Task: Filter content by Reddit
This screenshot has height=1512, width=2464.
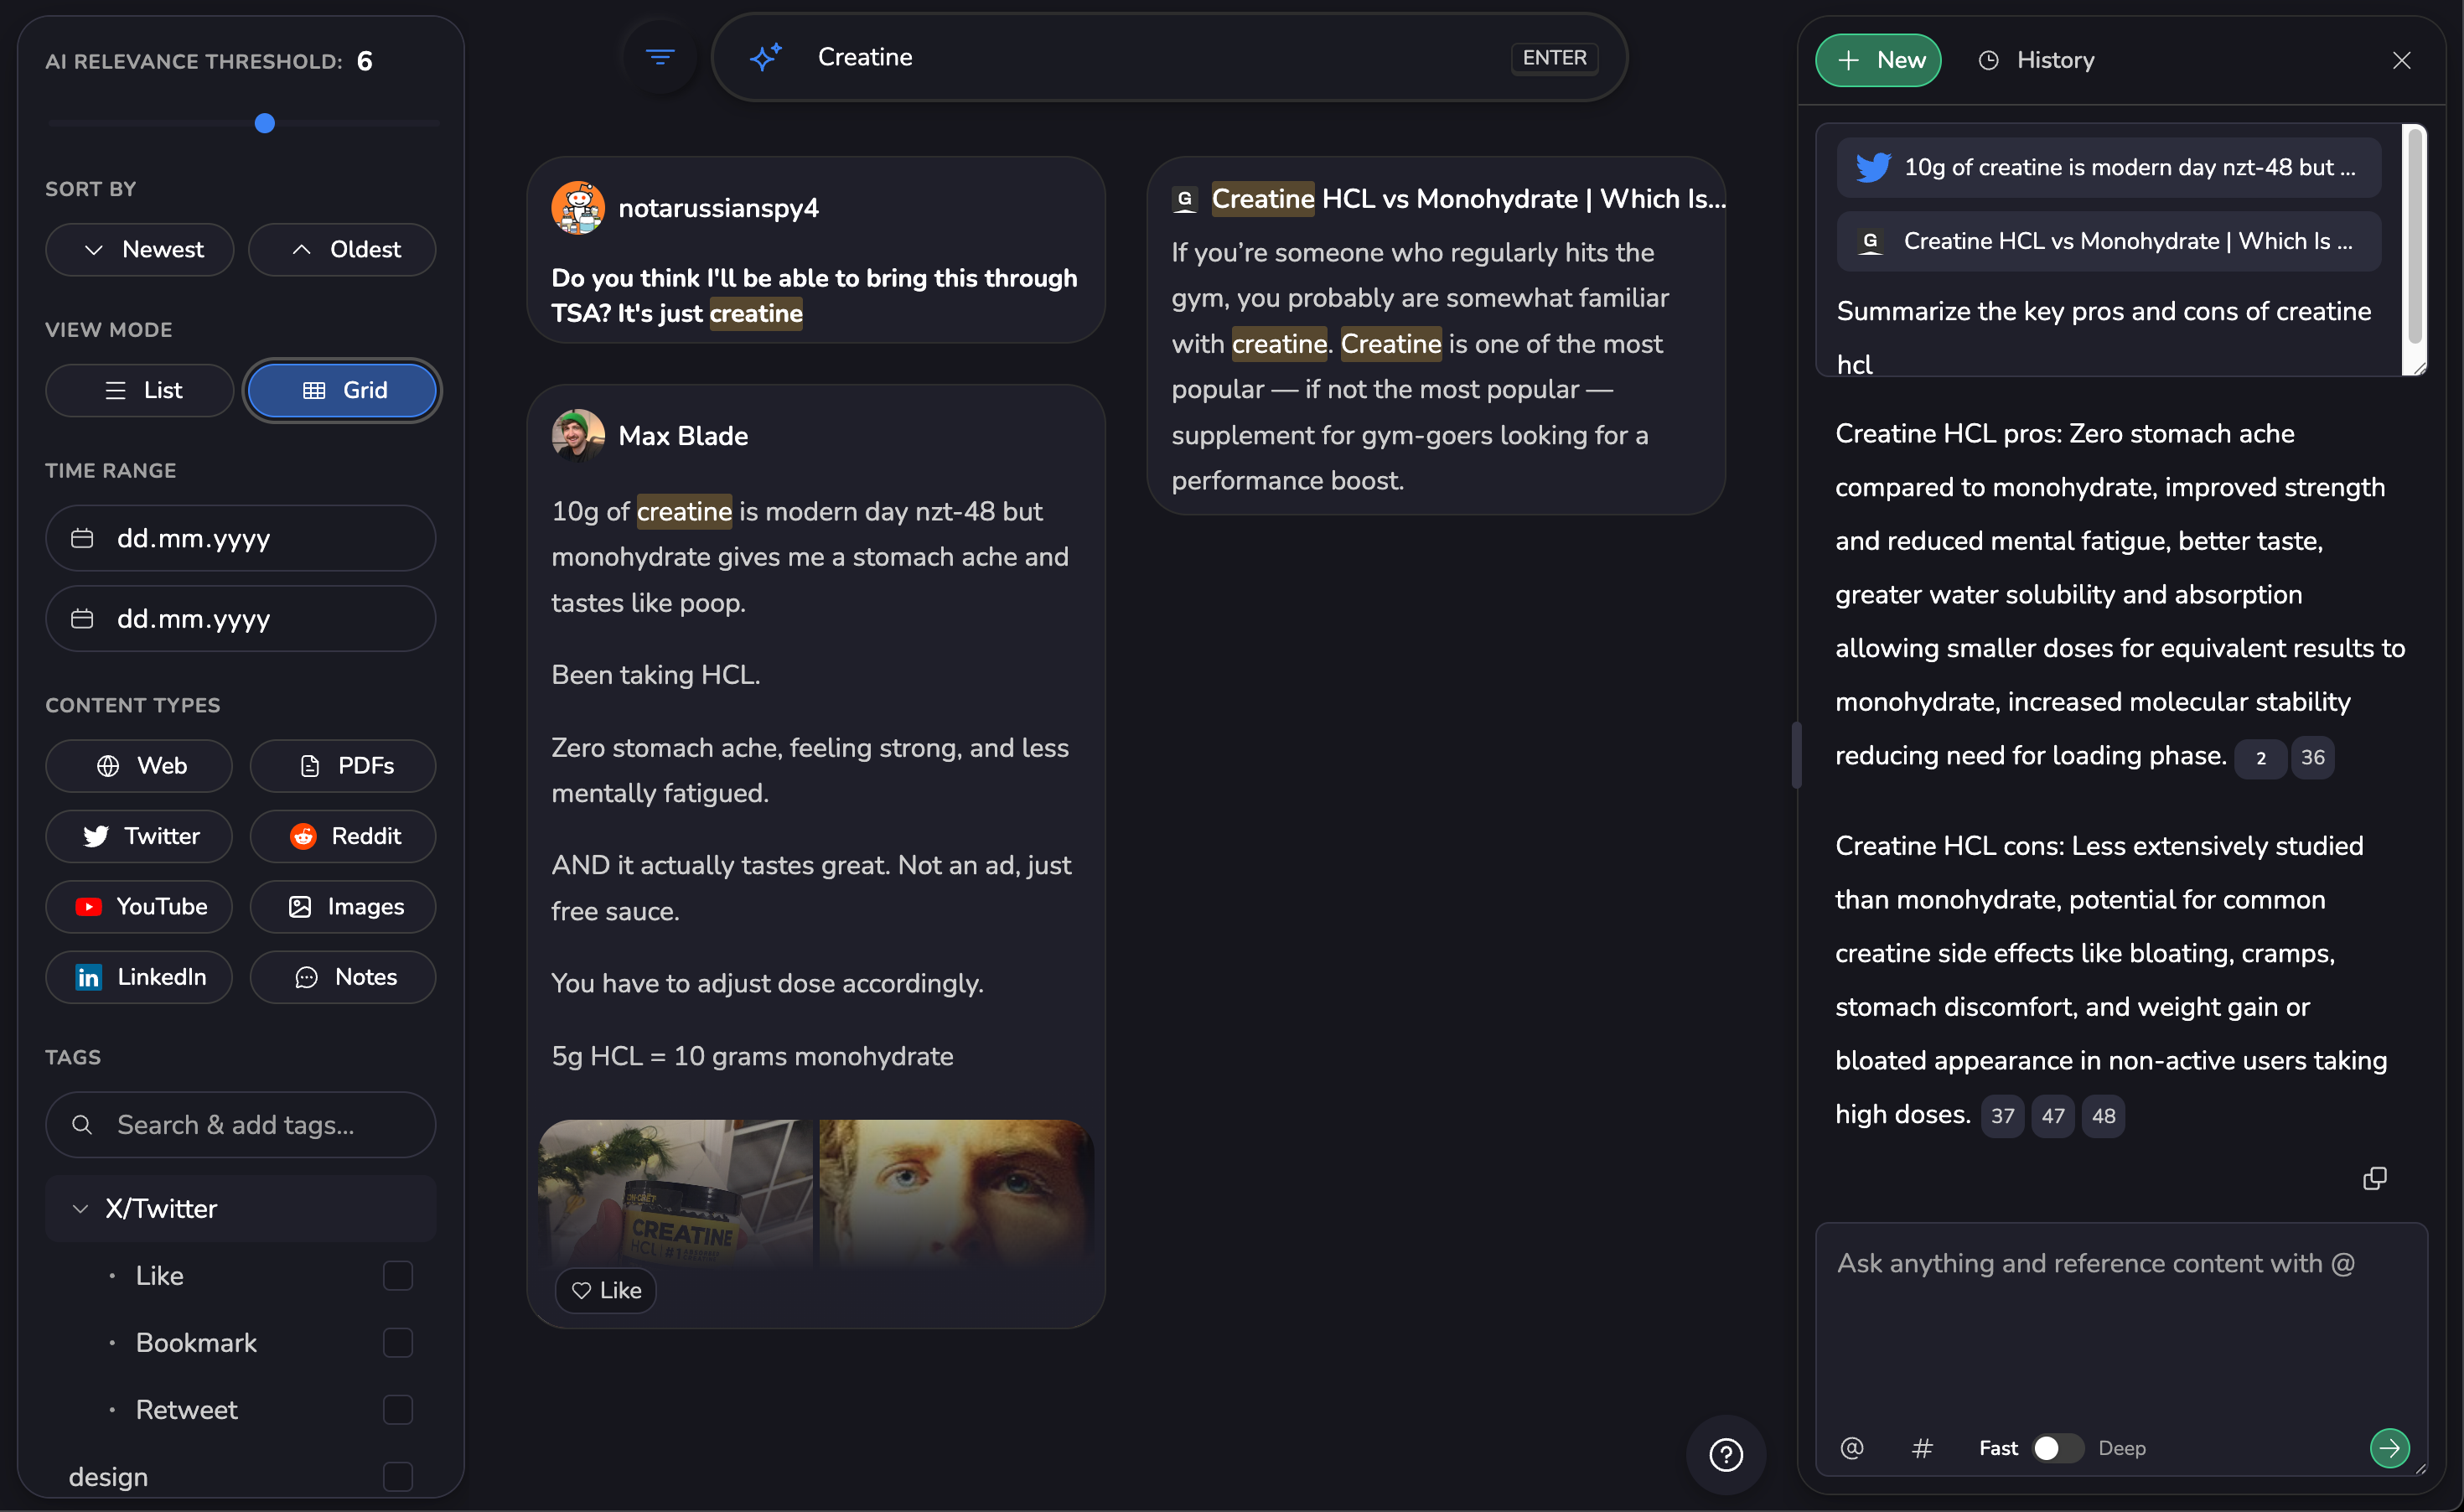Action: click(x=342, y=835)
